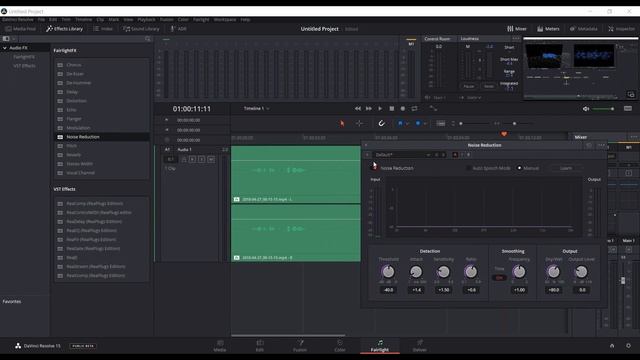Open the Default preset dropdown
Screen dimensions: 640x360
click(402, 155)
